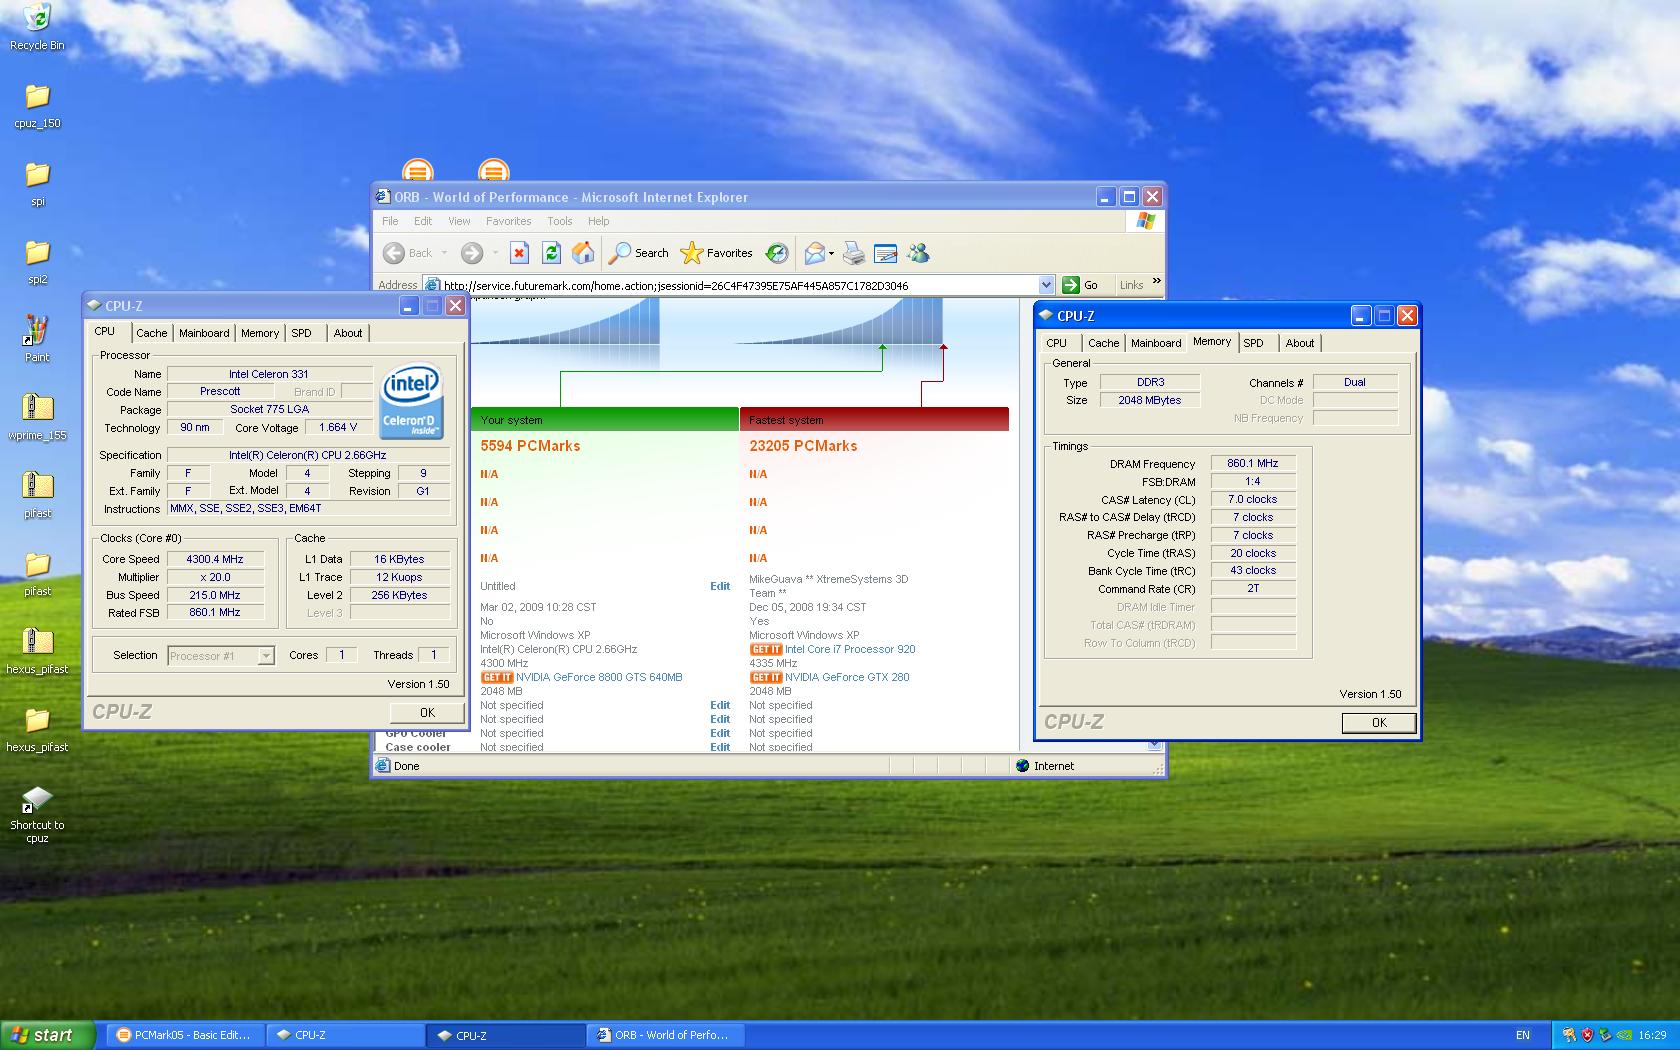Image resolution: width=1680 pixels, height=1050 pixels.
Task: Open the Back button history dropdown
Action: click(445, 253)
